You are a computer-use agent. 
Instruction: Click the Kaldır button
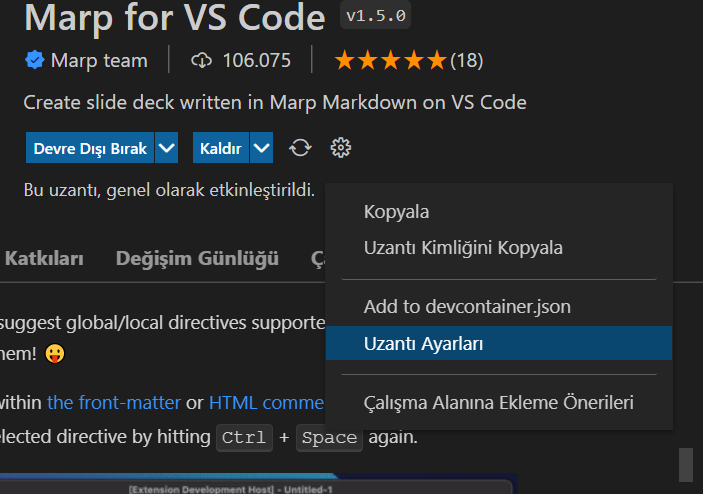(221, 149)
